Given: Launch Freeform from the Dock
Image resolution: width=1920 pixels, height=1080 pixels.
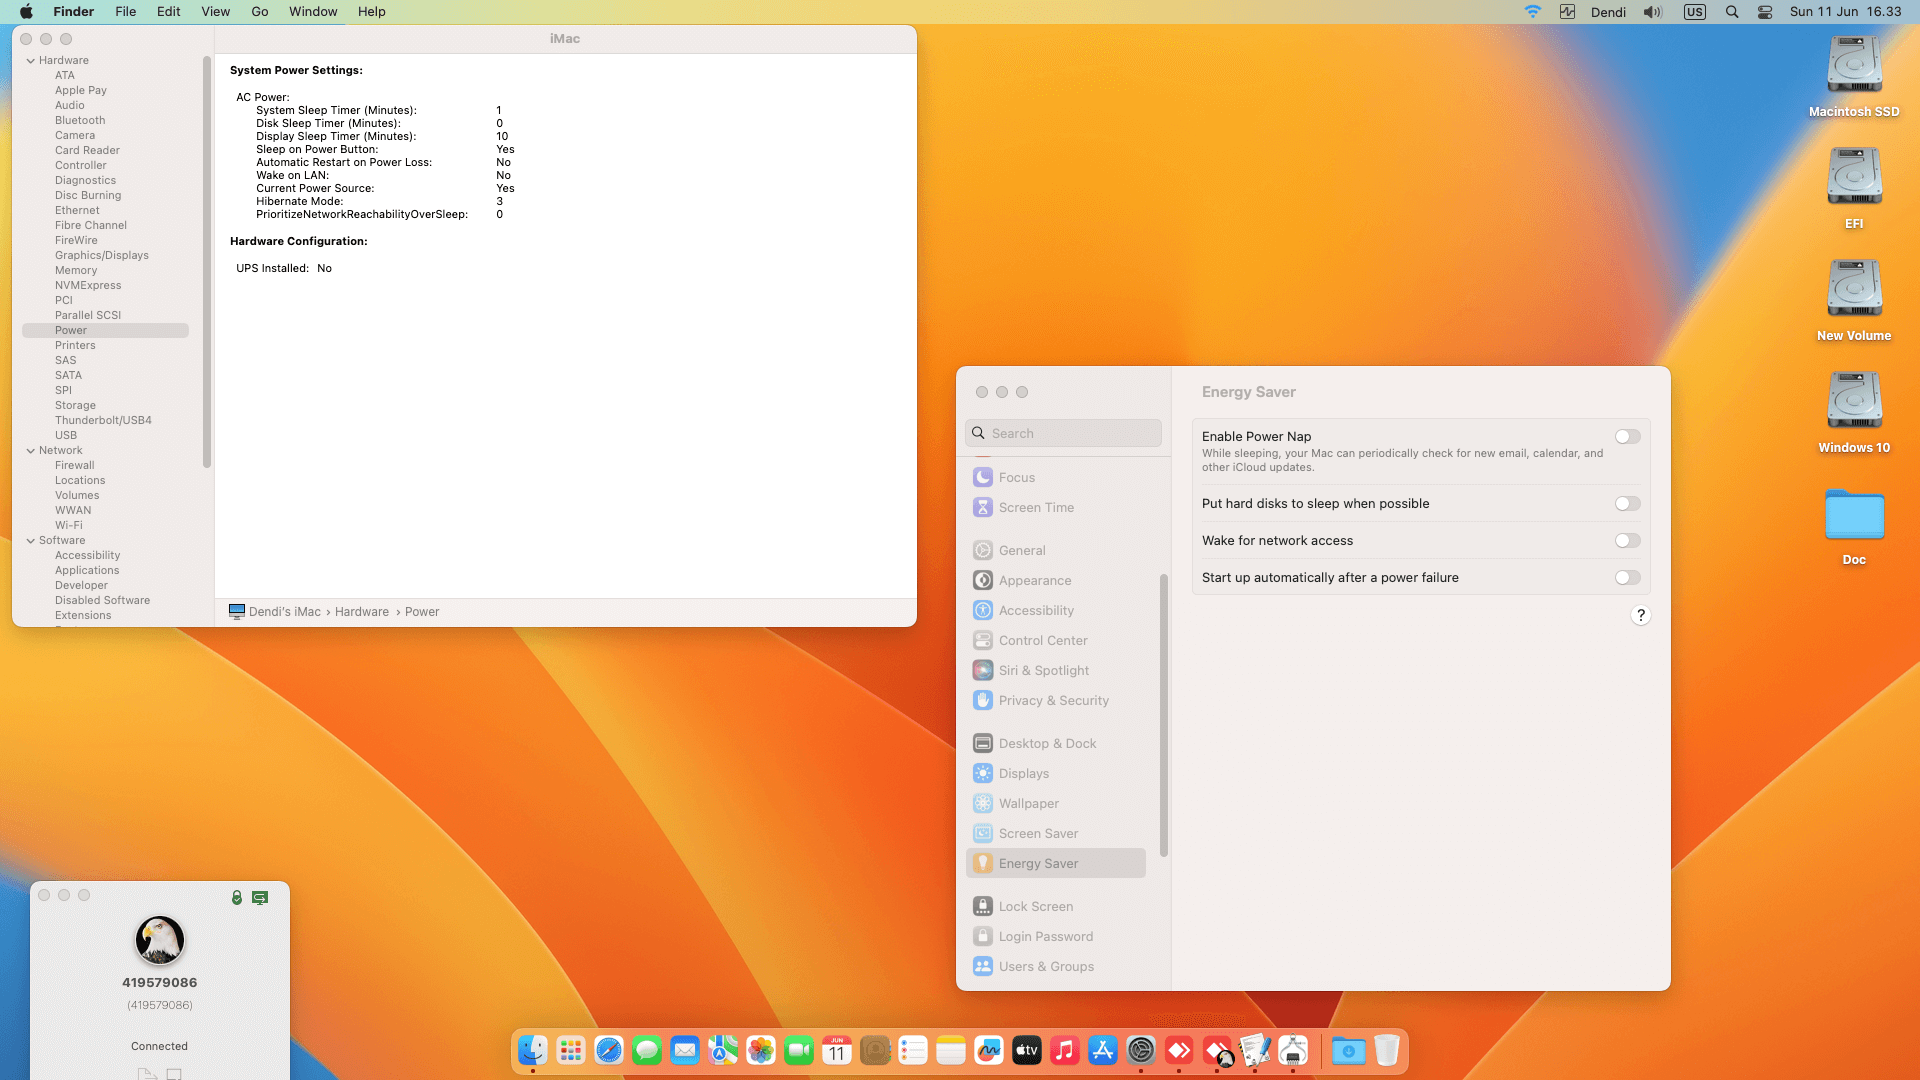Looking at the screenshot, I should click(x=989, y=1050).
